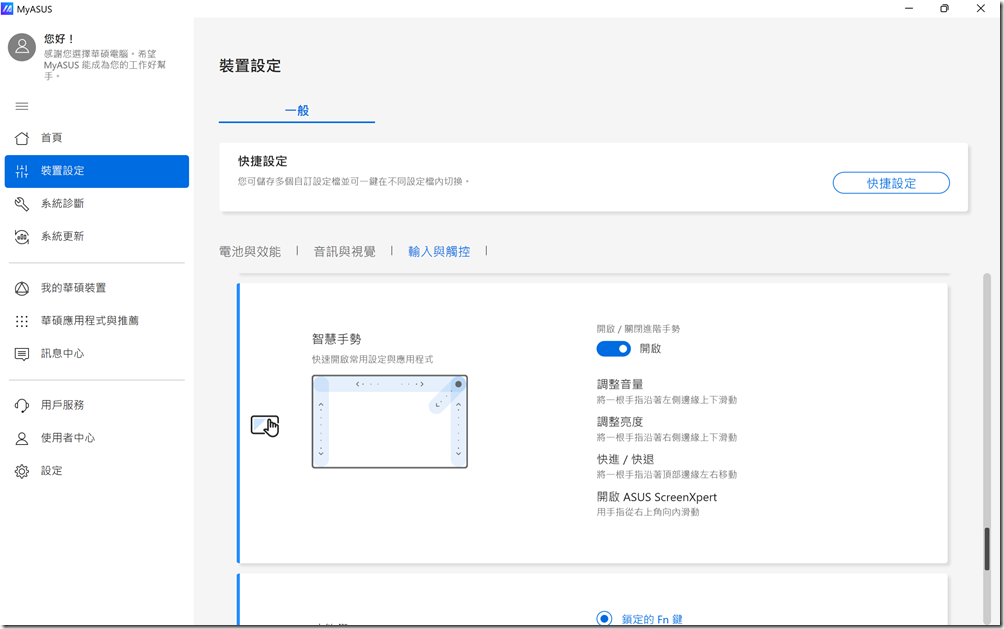Open 系統更新 update icon
Screen dimensions: 1004x629
(22, 237)
